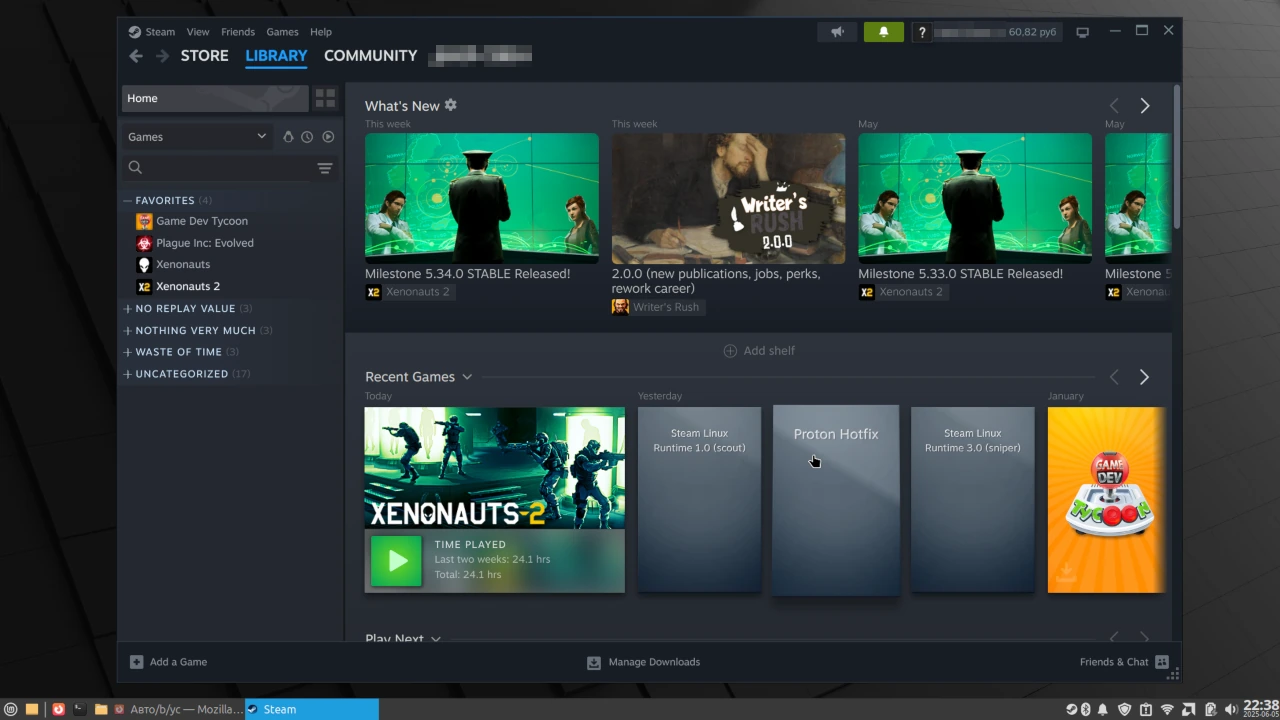Open Milestone 5.33.0 STABLE Released news item
1280x720 pixels.
coord(975,198)
